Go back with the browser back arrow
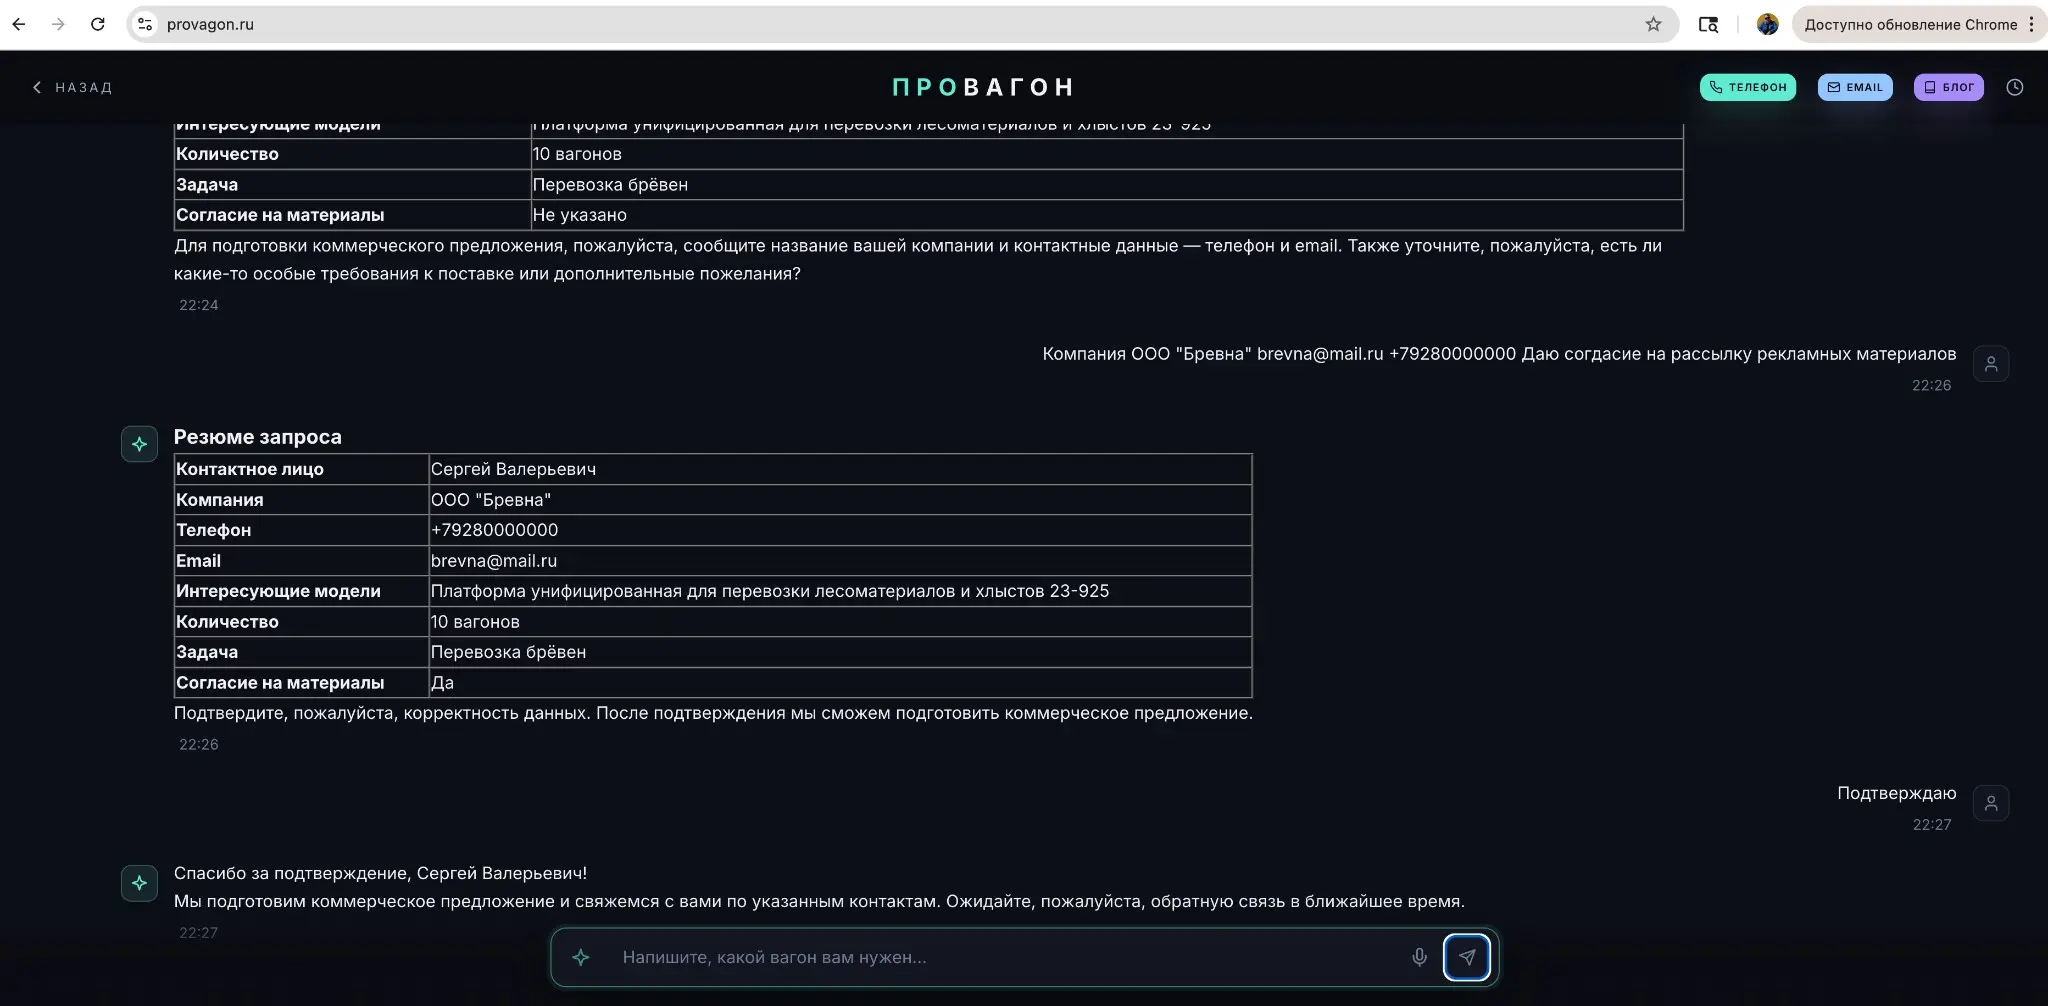 point(18,24)
